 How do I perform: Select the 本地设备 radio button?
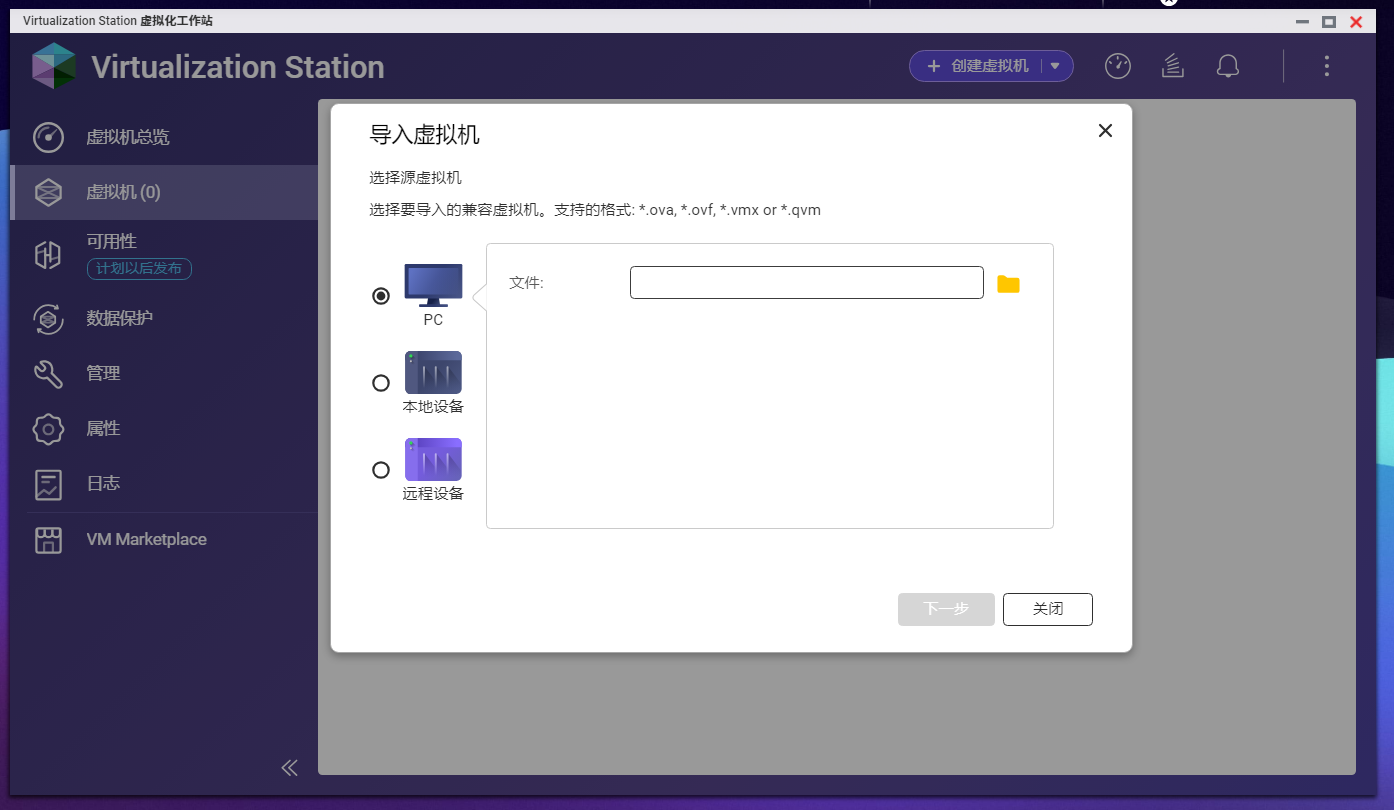point(381,383)
